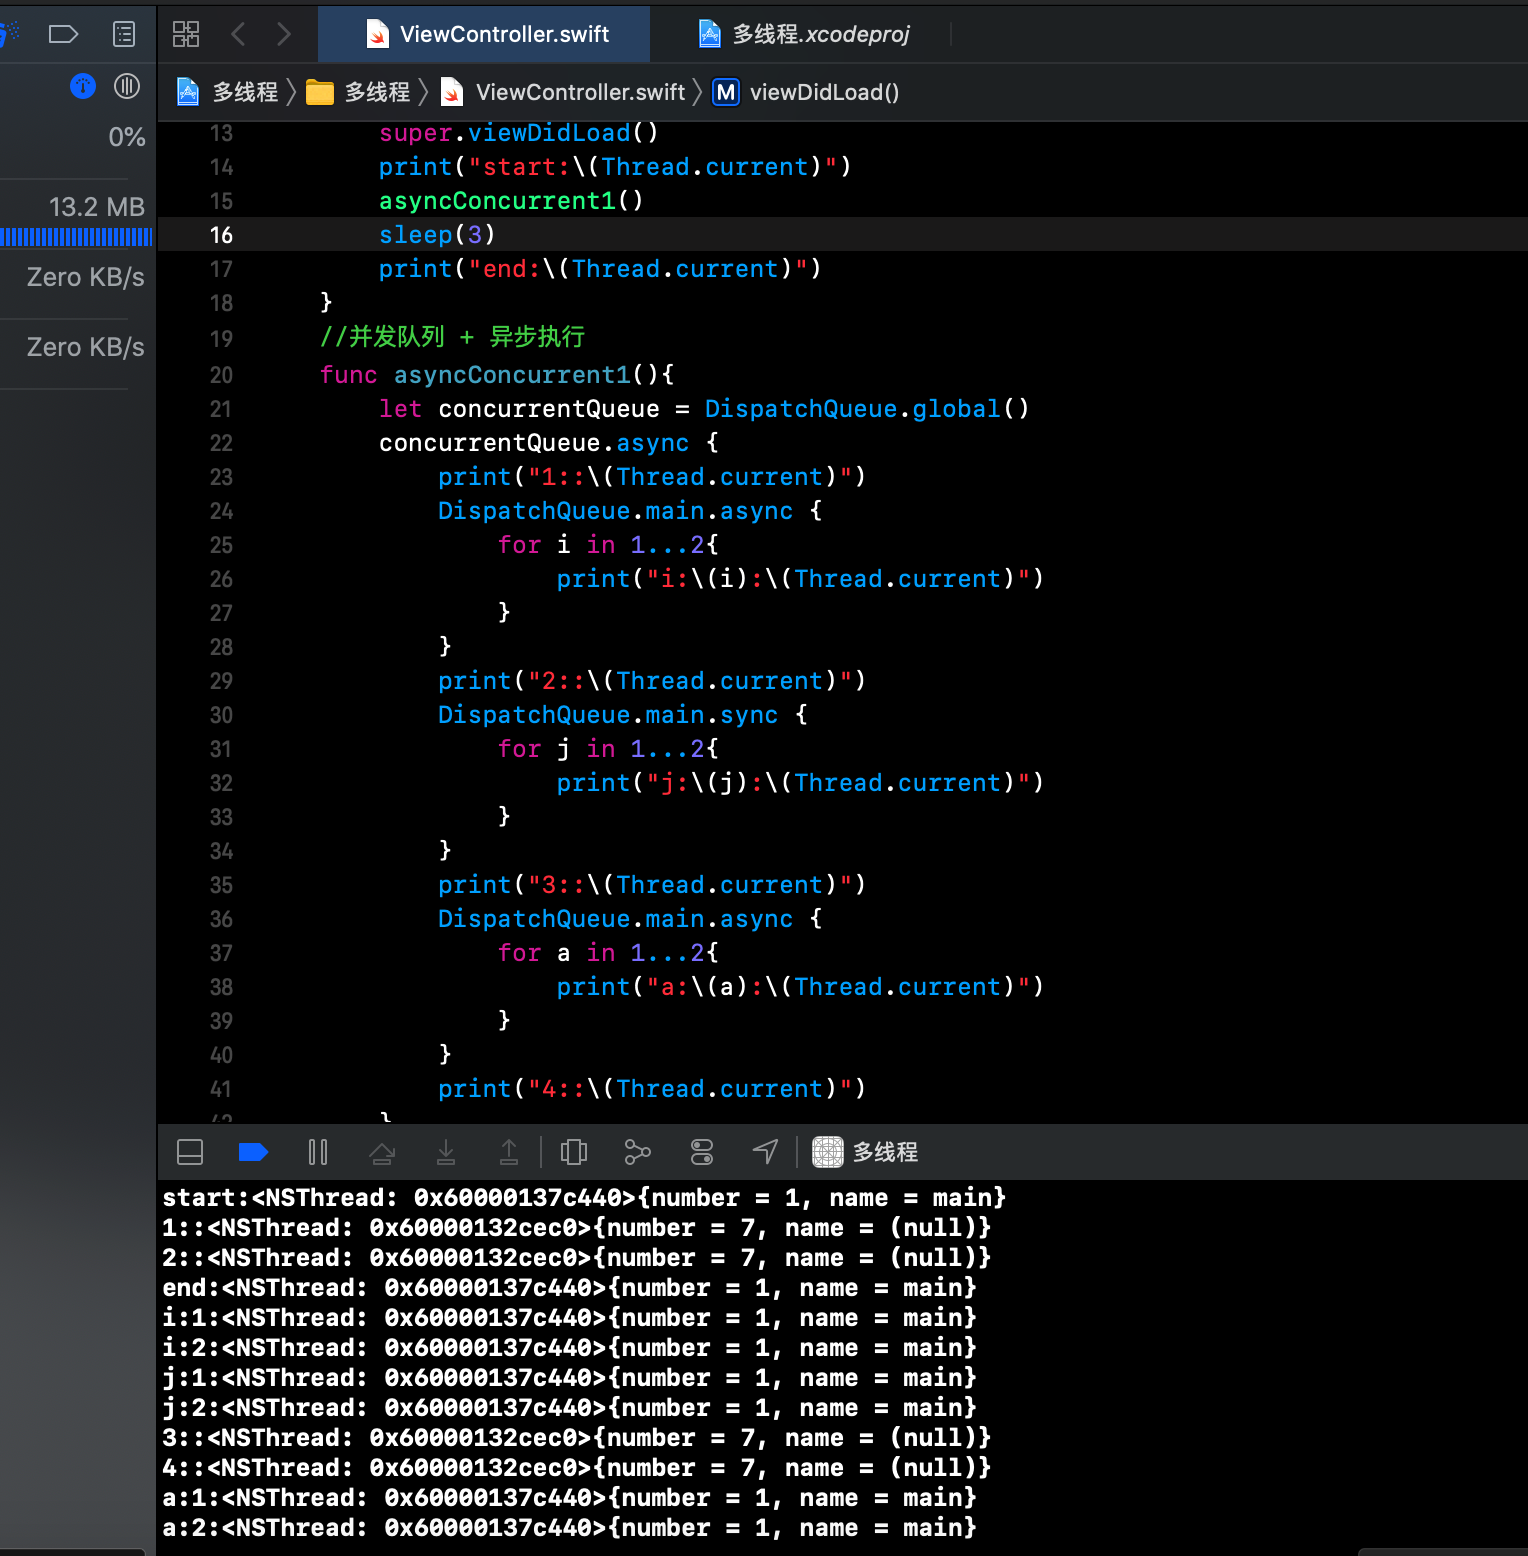
Task: Click console line 3:: output
Action: (576, 1438)
